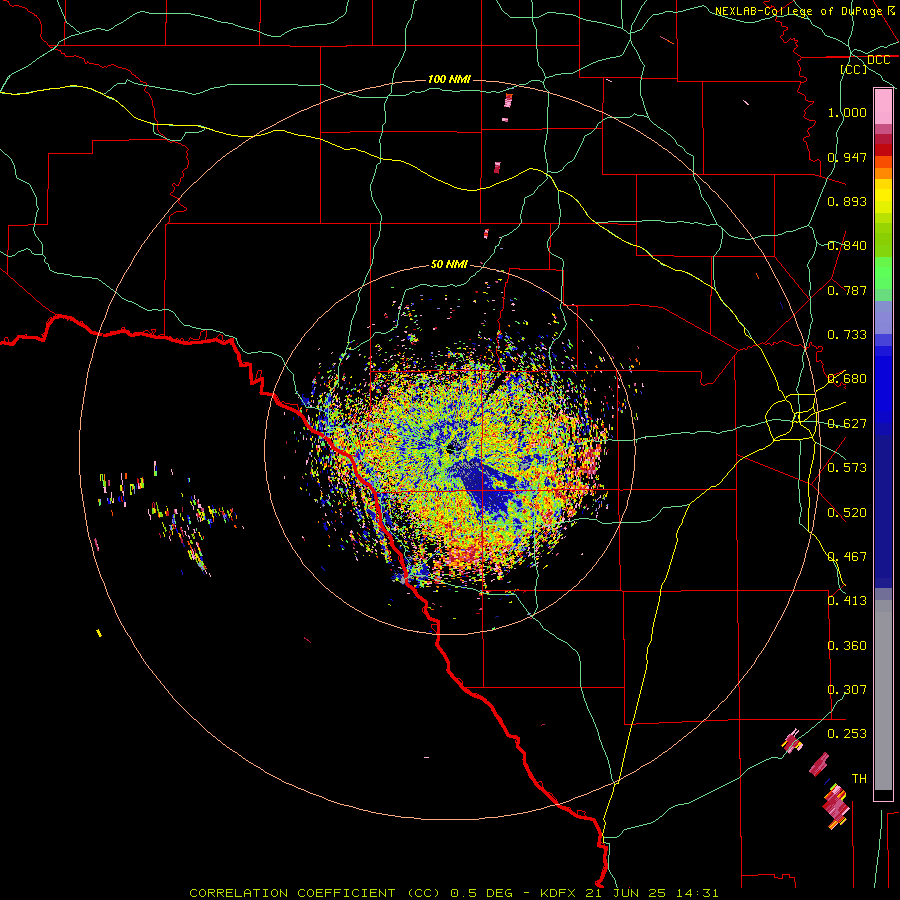Viewport: 900px width, 900px height.
Task: Pick the light pink swatch atop the color bar
Action: coord(883,107)
